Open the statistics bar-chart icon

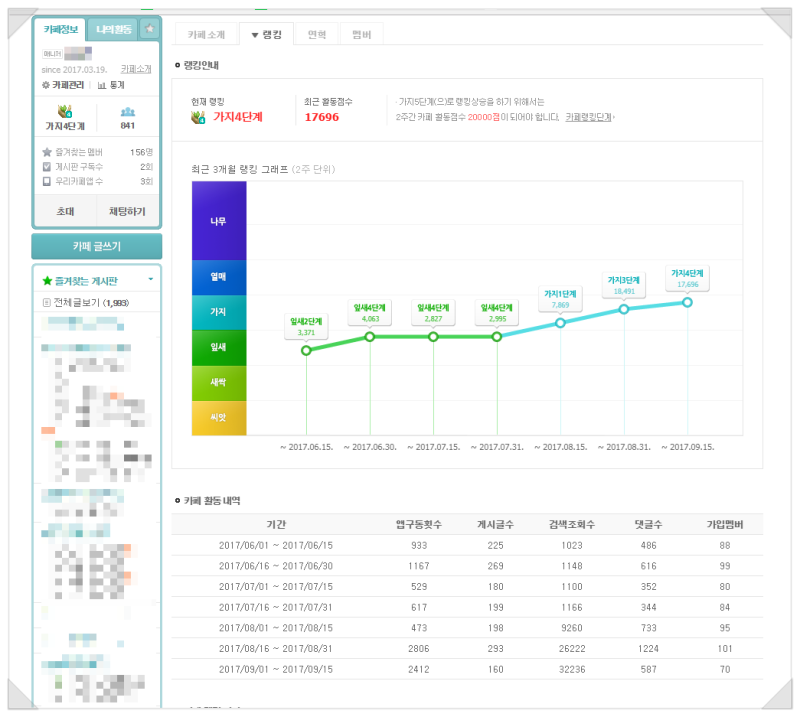pos(102,85)
